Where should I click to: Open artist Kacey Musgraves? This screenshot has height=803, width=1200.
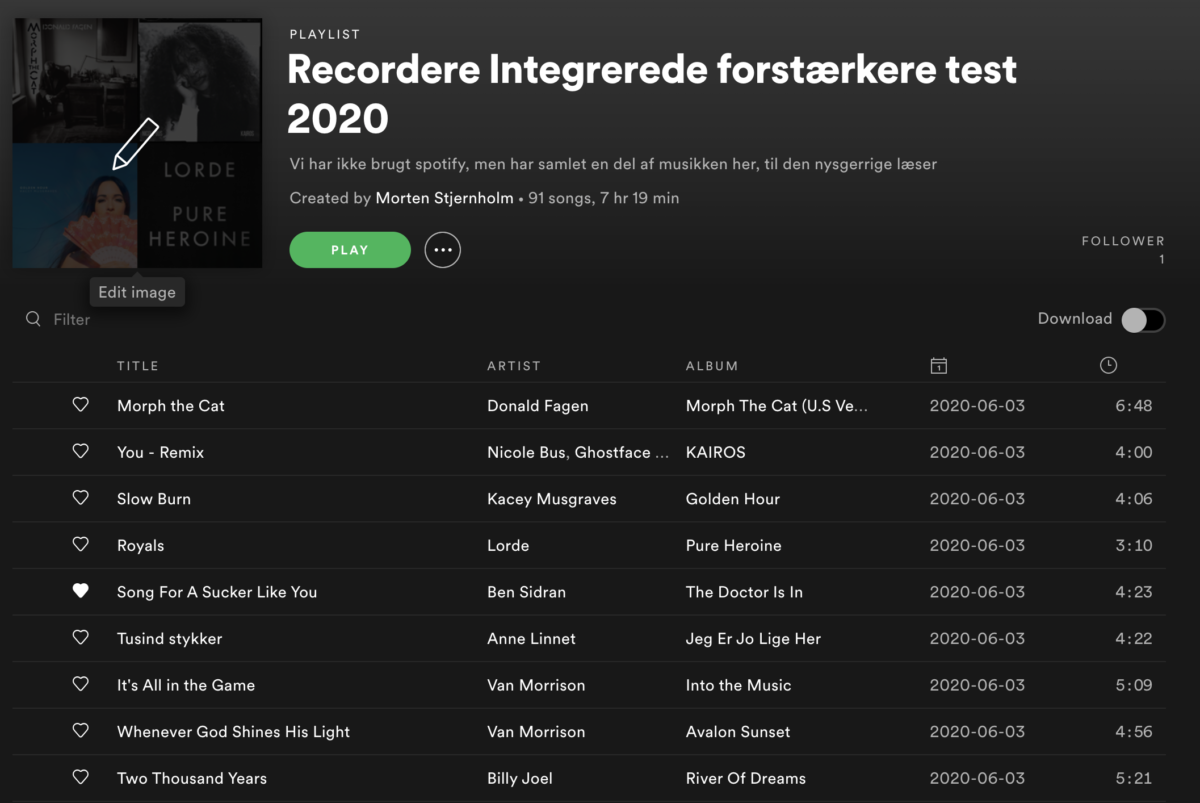pyautogui.click(x=552, y=499)
